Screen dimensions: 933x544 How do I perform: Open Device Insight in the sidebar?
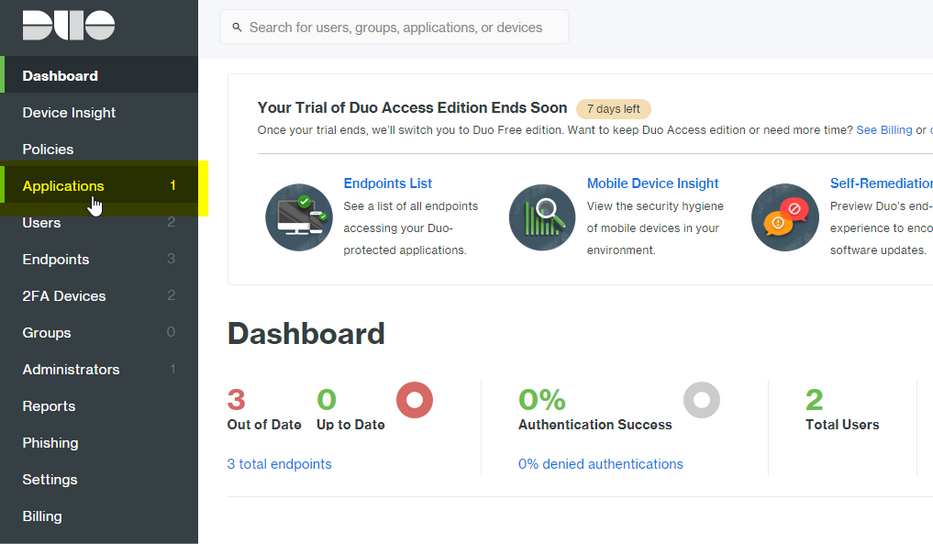coord(69,113)
